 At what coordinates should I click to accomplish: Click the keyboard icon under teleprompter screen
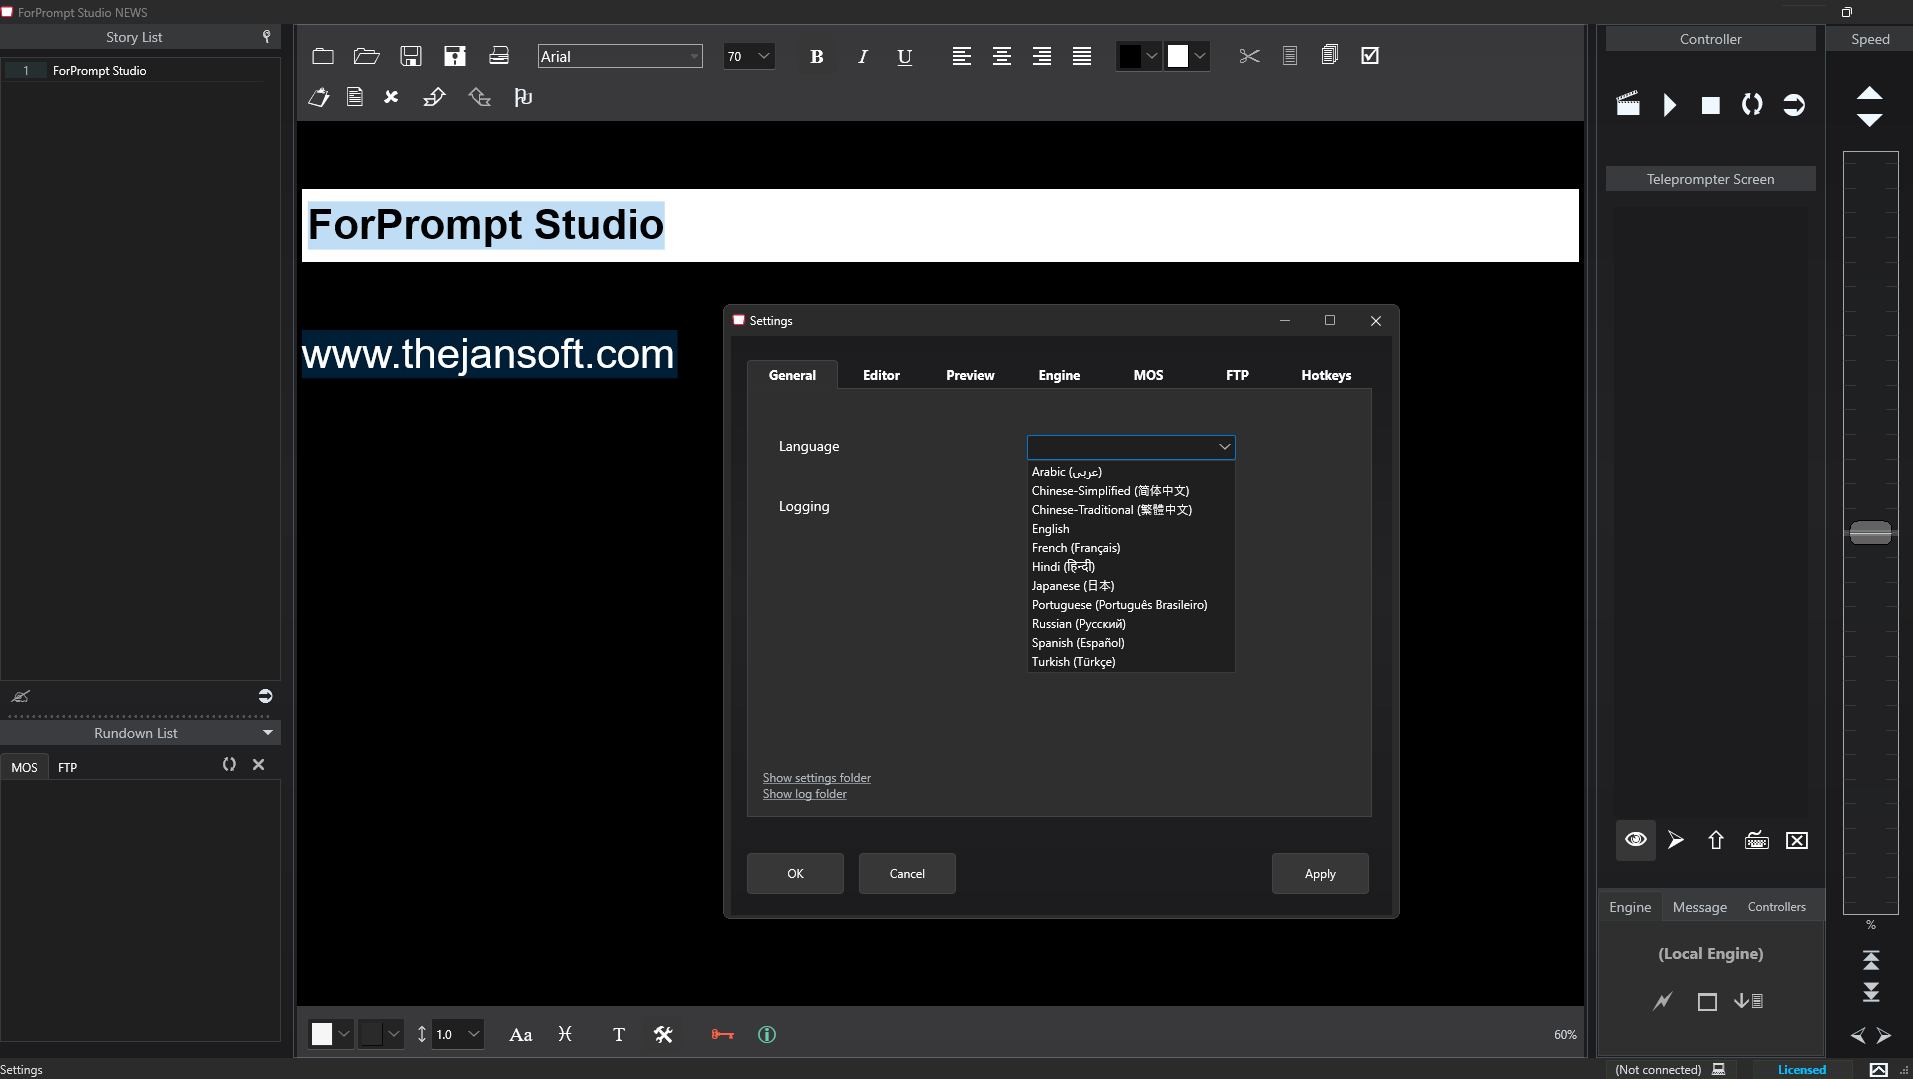click(1757, 840)
